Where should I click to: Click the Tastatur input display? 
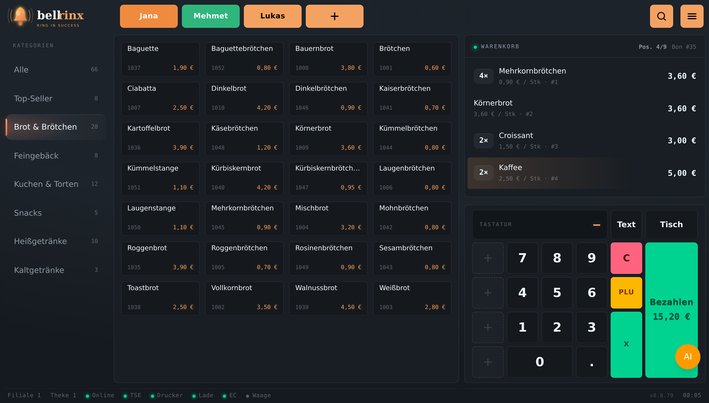(x=539, y=225)
